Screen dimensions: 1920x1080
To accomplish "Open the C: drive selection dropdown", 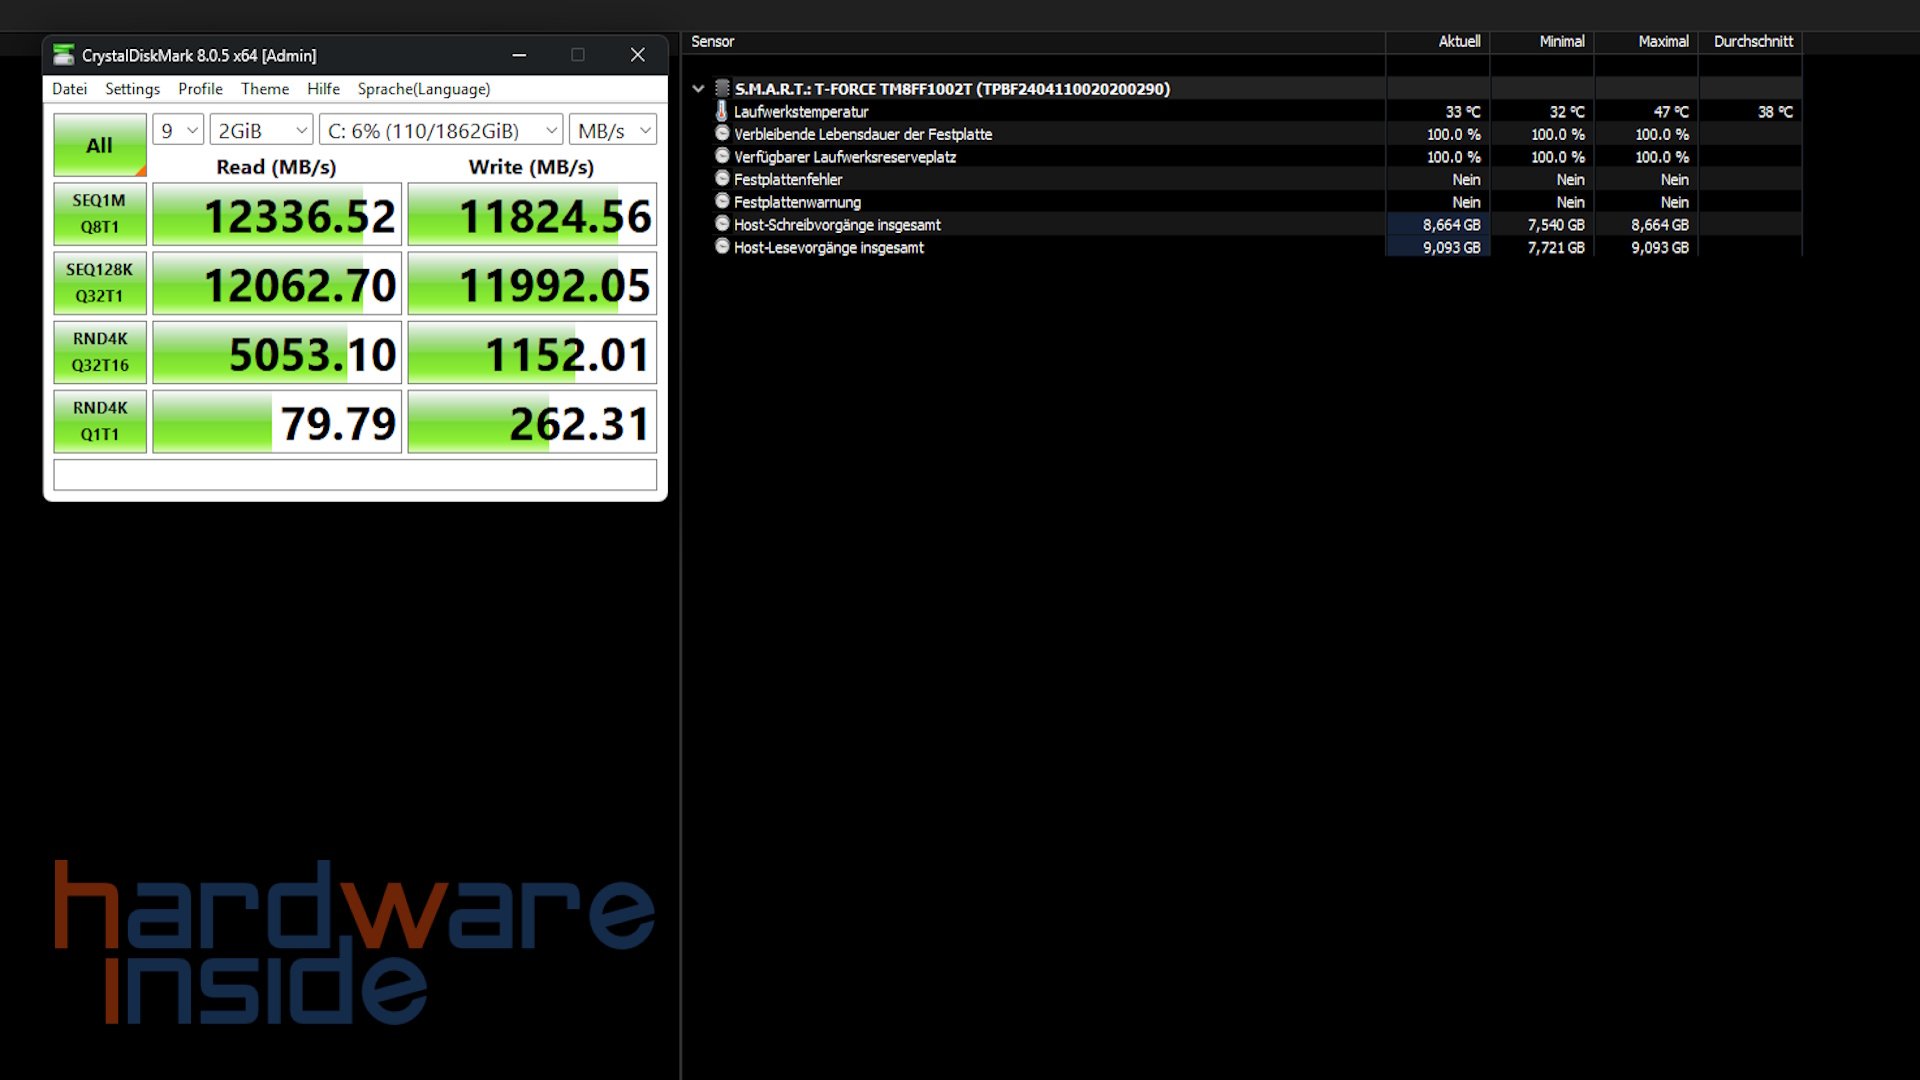I will [x=441, y=130].
